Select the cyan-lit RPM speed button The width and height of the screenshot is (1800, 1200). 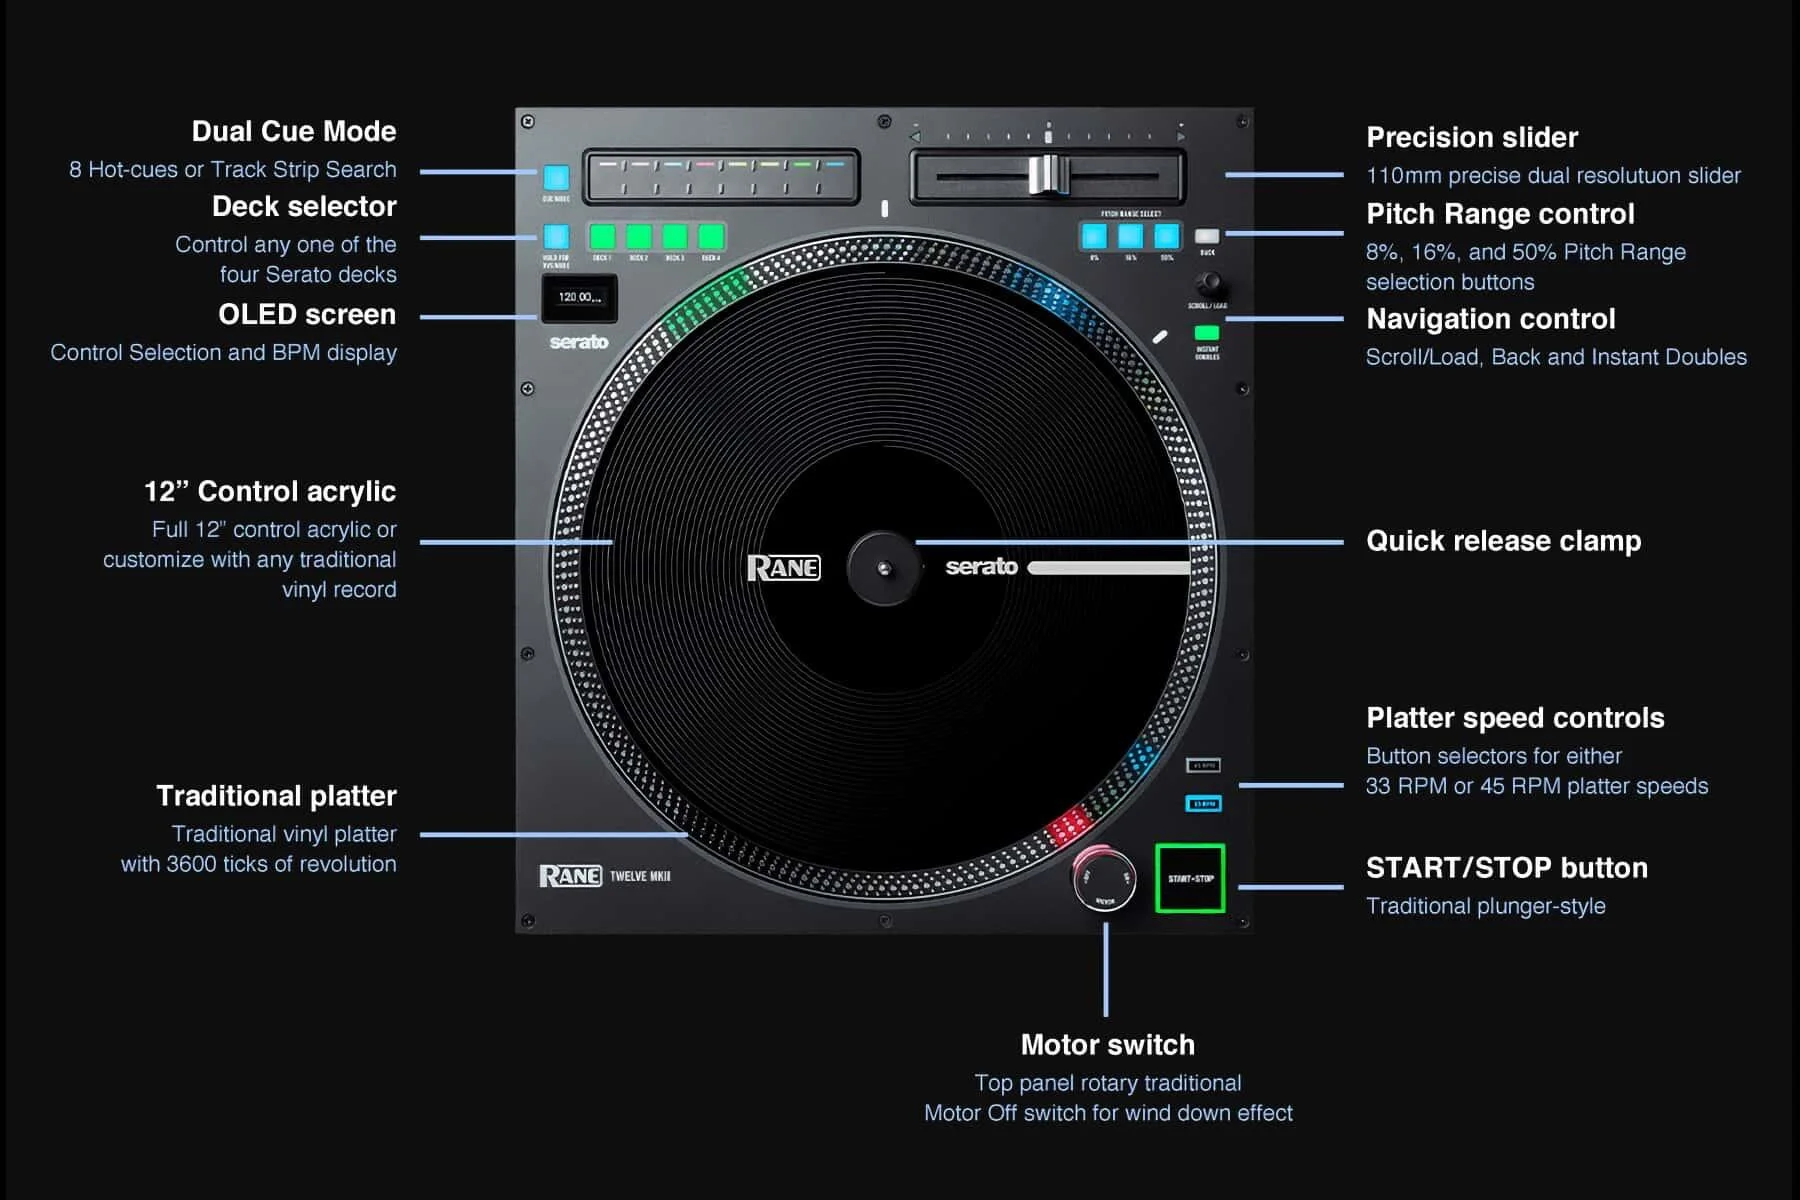(x=1203, y=803)
